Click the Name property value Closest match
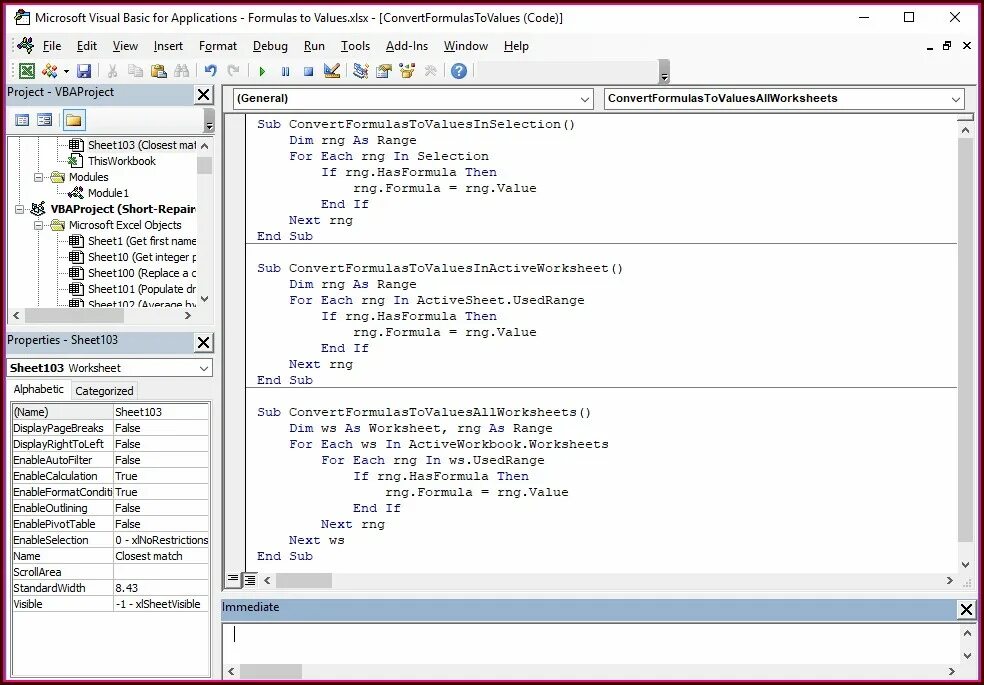 (x=161, y=556)
